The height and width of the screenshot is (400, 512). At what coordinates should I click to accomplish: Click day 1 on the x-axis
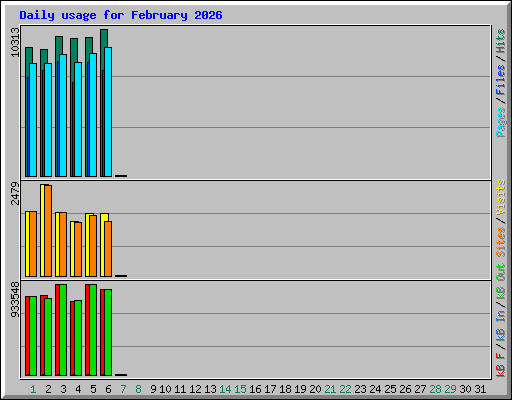pos(33,389)
